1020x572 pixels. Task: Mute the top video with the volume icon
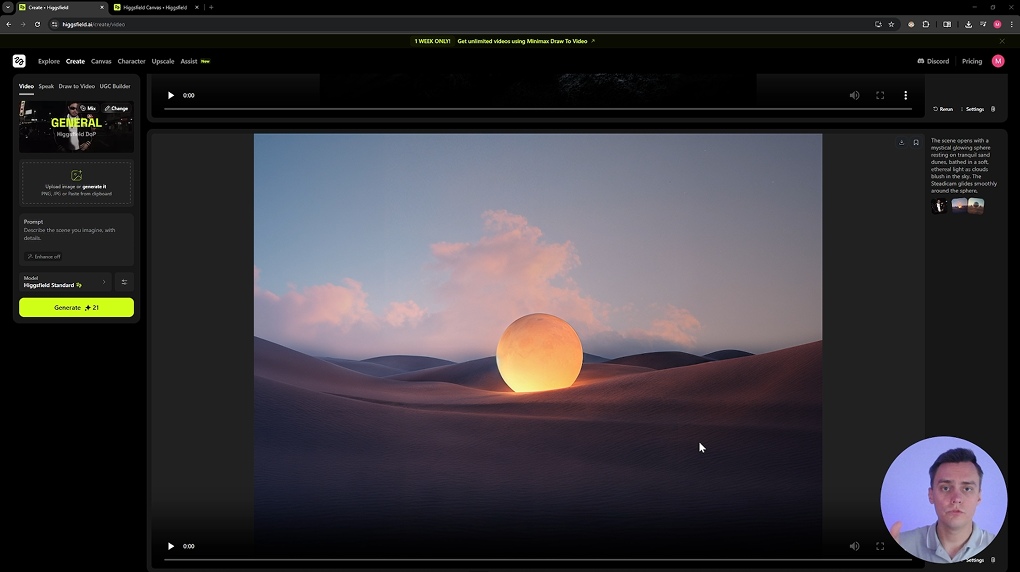coord(854,95)
